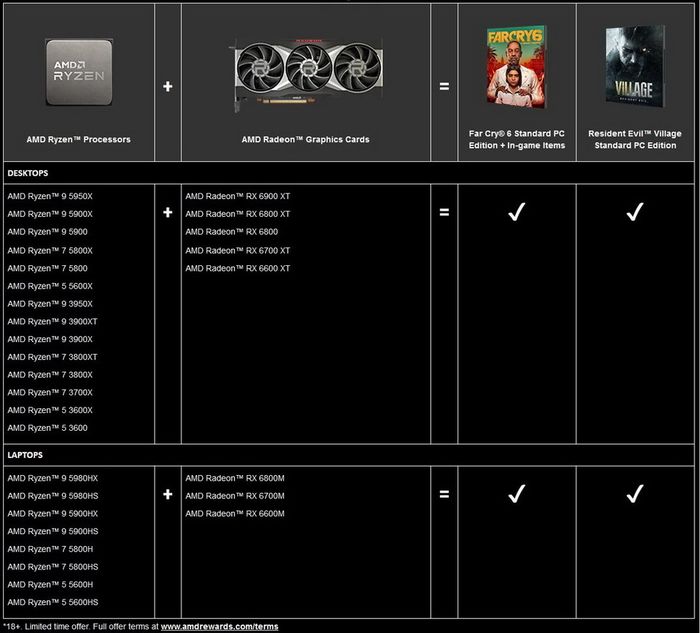Select AMD Radeon RX 6900 XT entry

click(238, 196)
